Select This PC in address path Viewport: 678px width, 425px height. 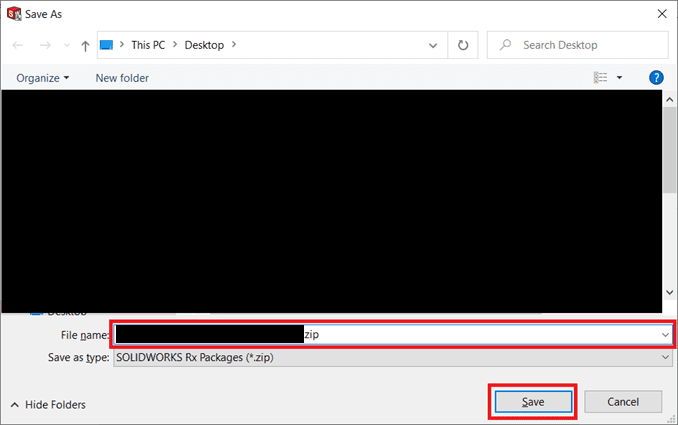coord(148,45)
